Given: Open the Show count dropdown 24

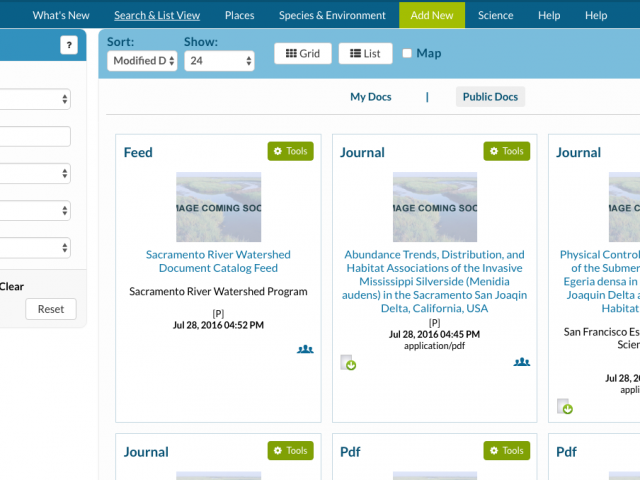Looking at the screenshot, I should (219, 61).
